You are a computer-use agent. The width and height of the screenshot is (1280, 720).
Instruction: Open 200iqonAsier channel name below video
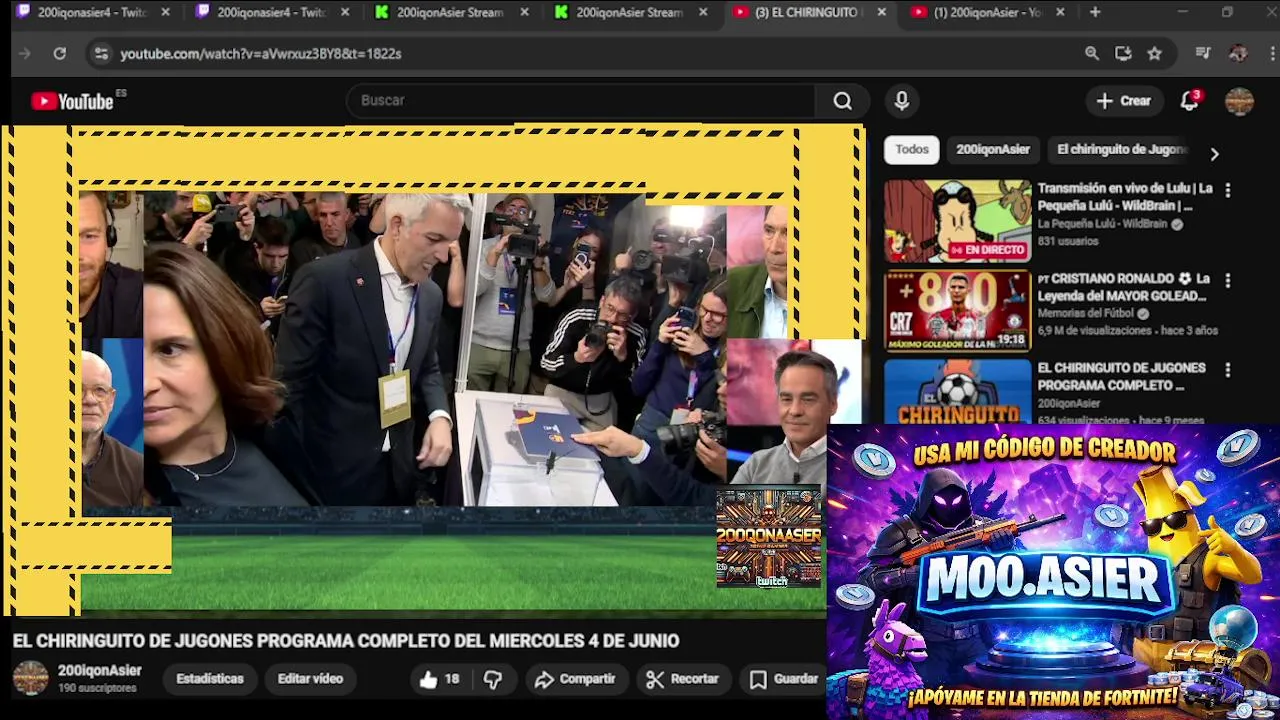[99, 670]
